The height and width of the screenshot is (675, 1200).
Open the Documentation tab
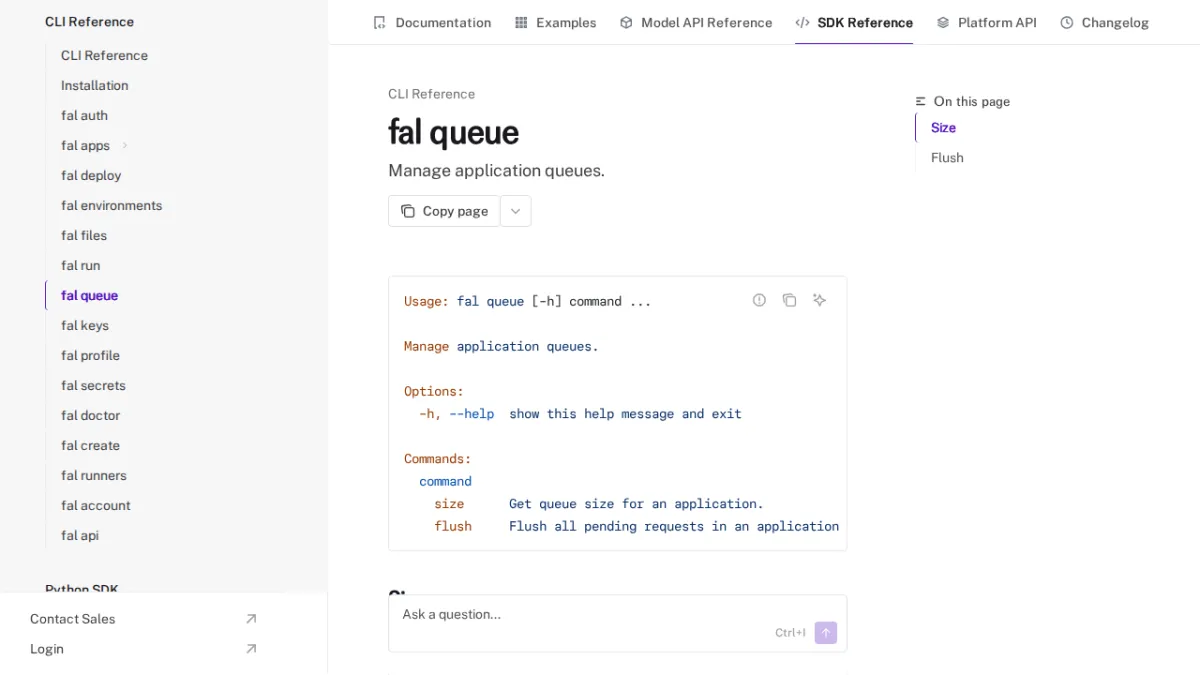pos(432,22)
